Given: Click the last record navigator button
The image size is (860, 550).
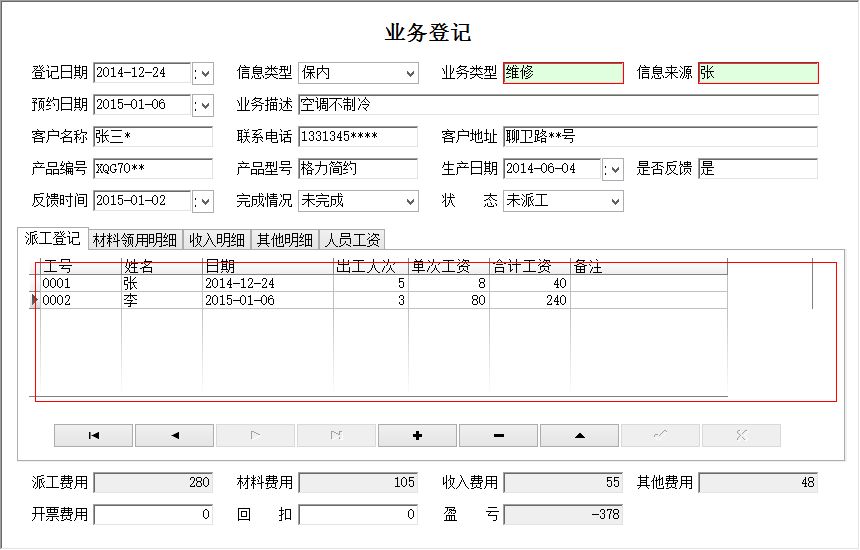Looking at the screenshot, I should [x=336, y=435].
